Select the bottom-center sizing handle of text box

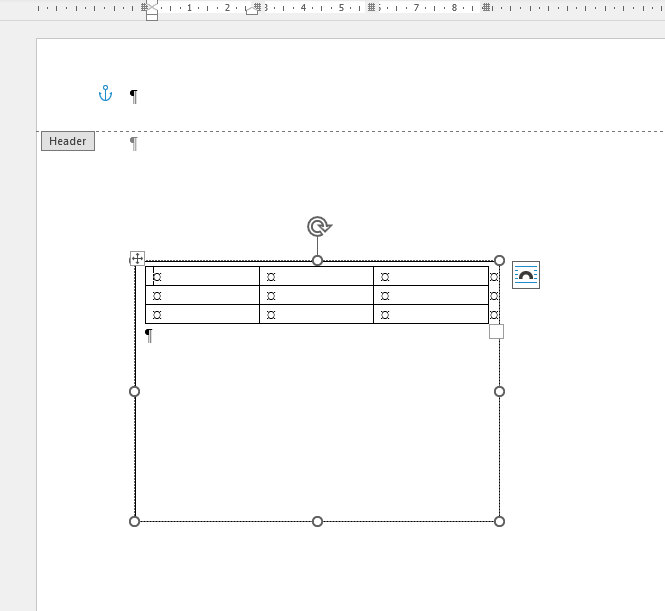point(317,522)
